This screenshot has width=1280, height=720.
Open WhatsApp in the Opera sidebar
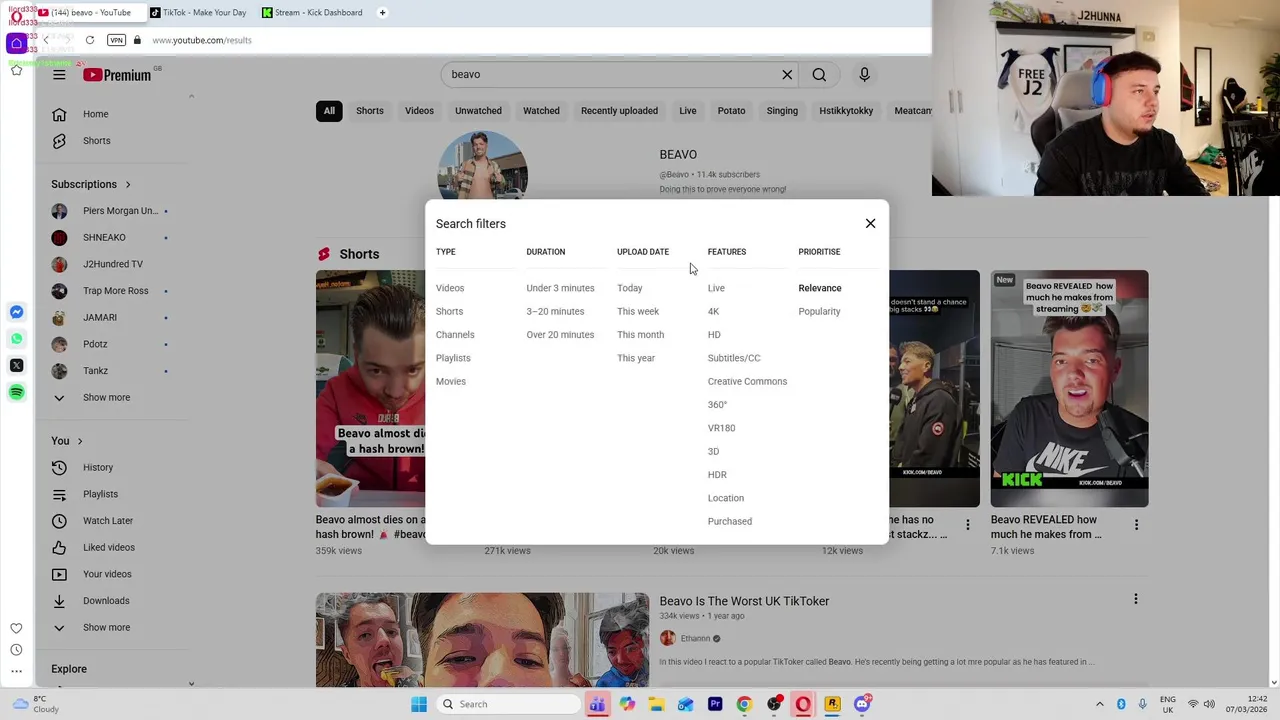pos(16,339)
